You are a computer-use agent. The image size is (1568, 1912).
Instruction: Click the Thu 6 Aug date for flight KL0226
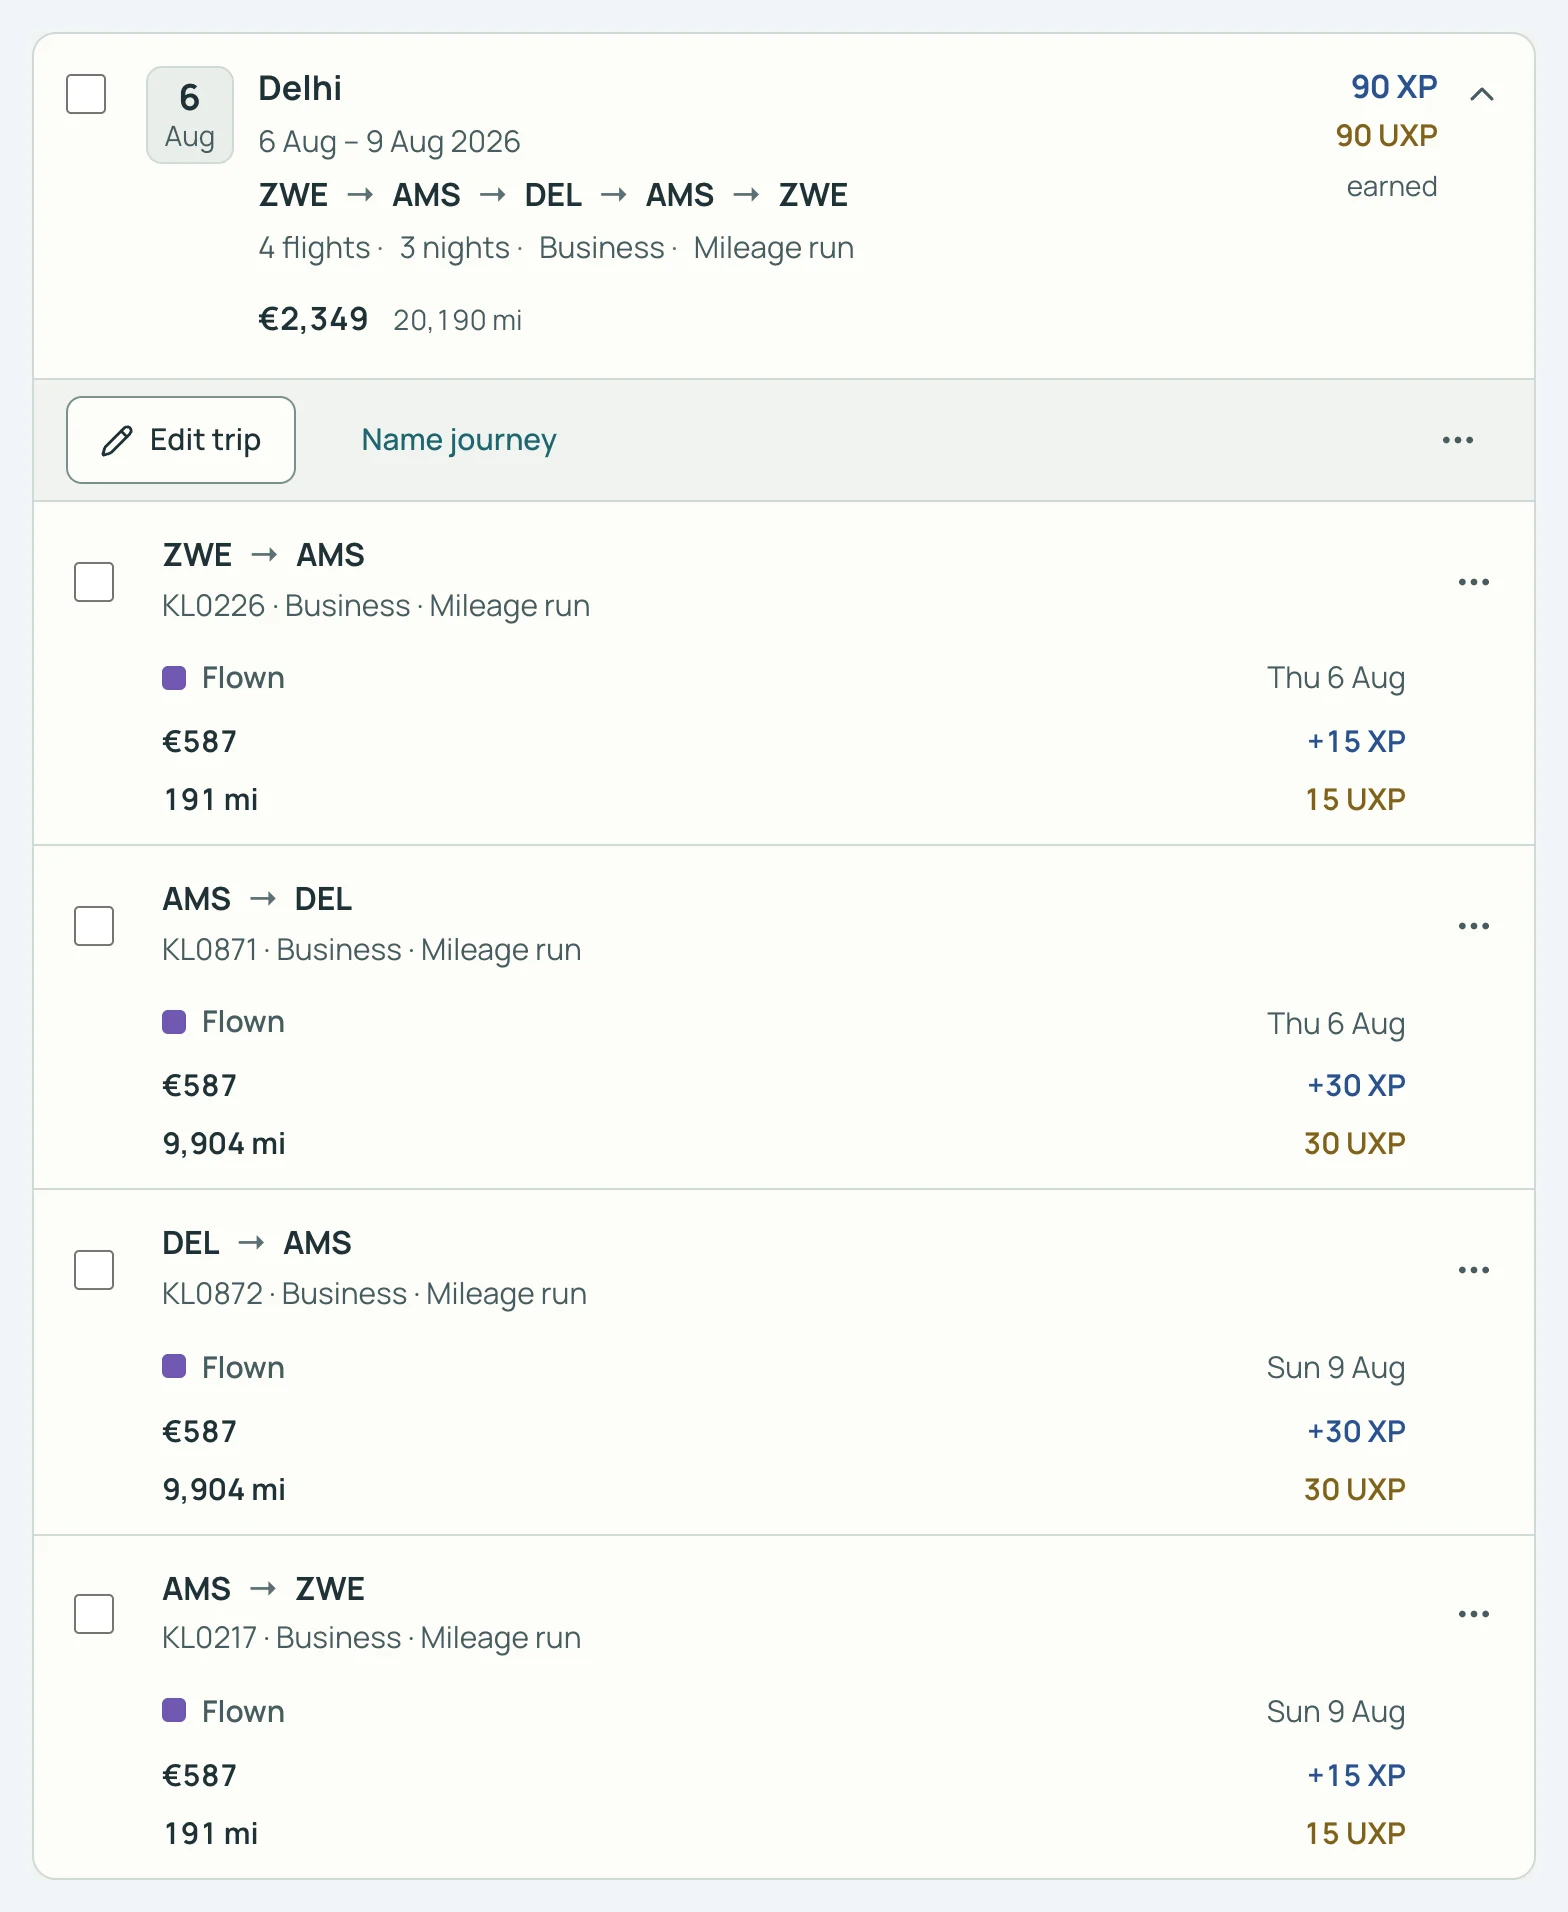tap(1336, 678)
